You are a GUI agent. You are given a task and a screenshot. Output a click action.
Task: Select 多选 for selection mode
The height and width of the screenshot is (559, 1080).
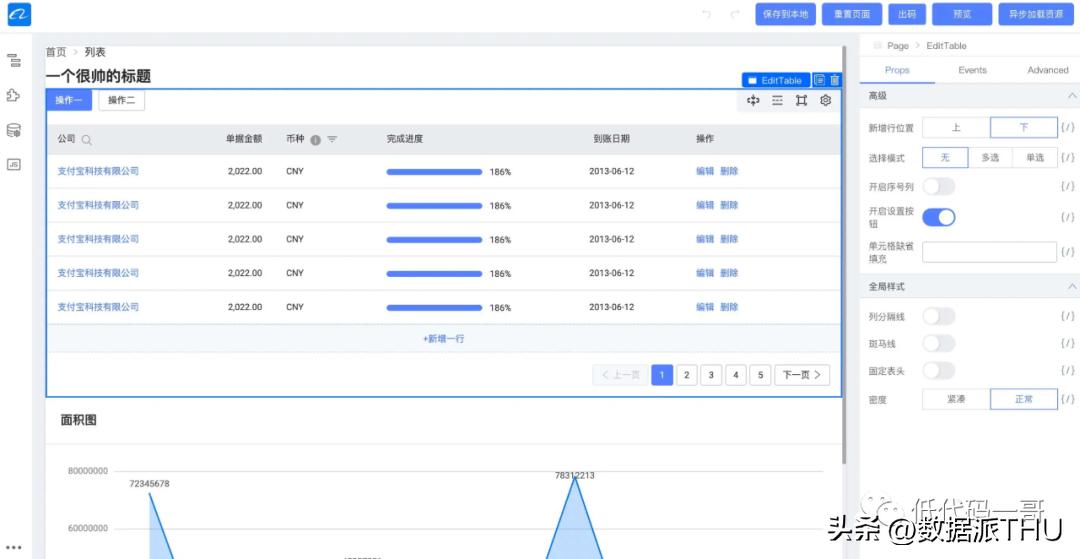[x=989, y=158]
